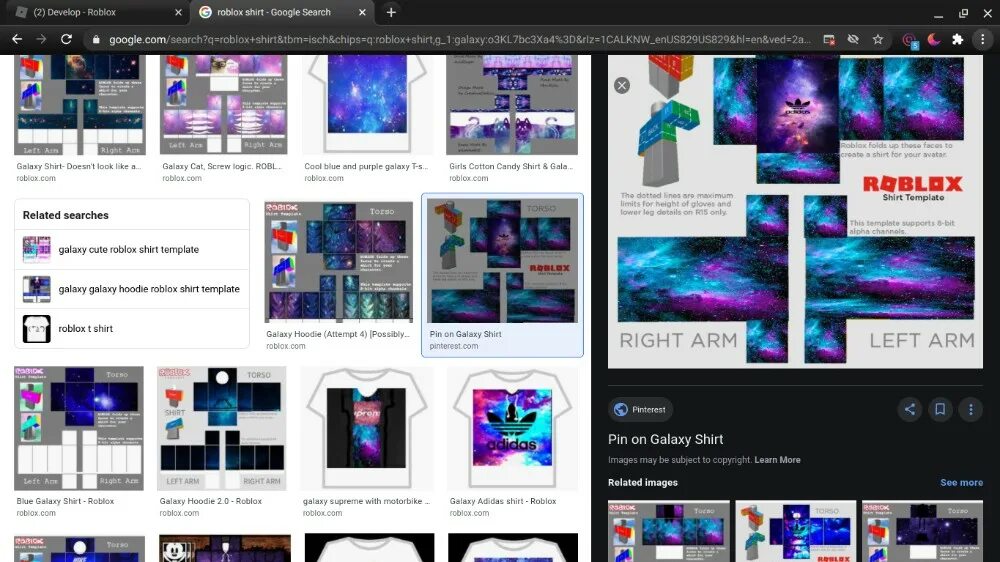
Task: Close the roblox shirt Google Search tab
Action: [x=362, y=12]
